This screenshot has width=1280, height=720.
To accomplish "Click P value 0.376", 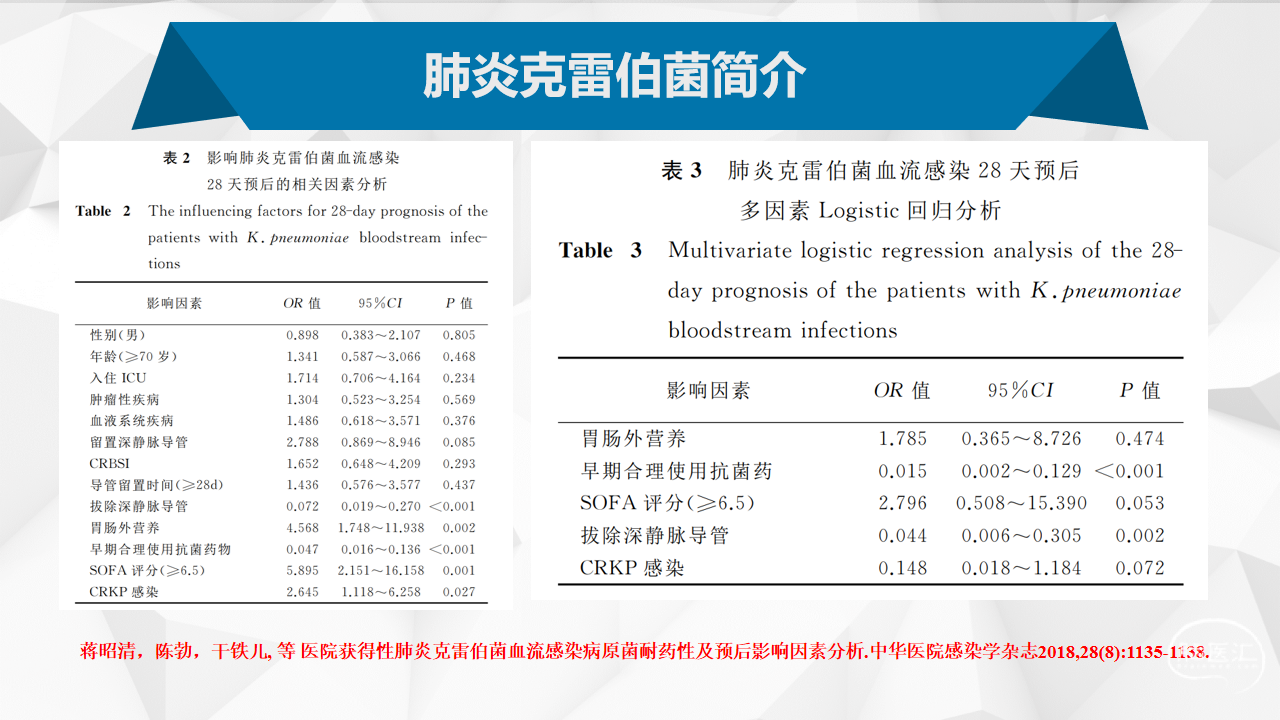I will pos(459,421).
